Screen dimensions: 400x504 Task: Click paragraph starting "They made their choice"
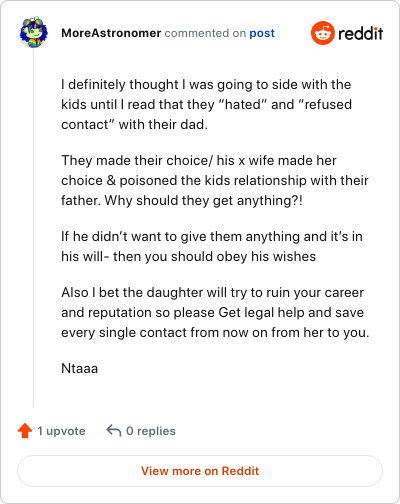coord(215,180)
